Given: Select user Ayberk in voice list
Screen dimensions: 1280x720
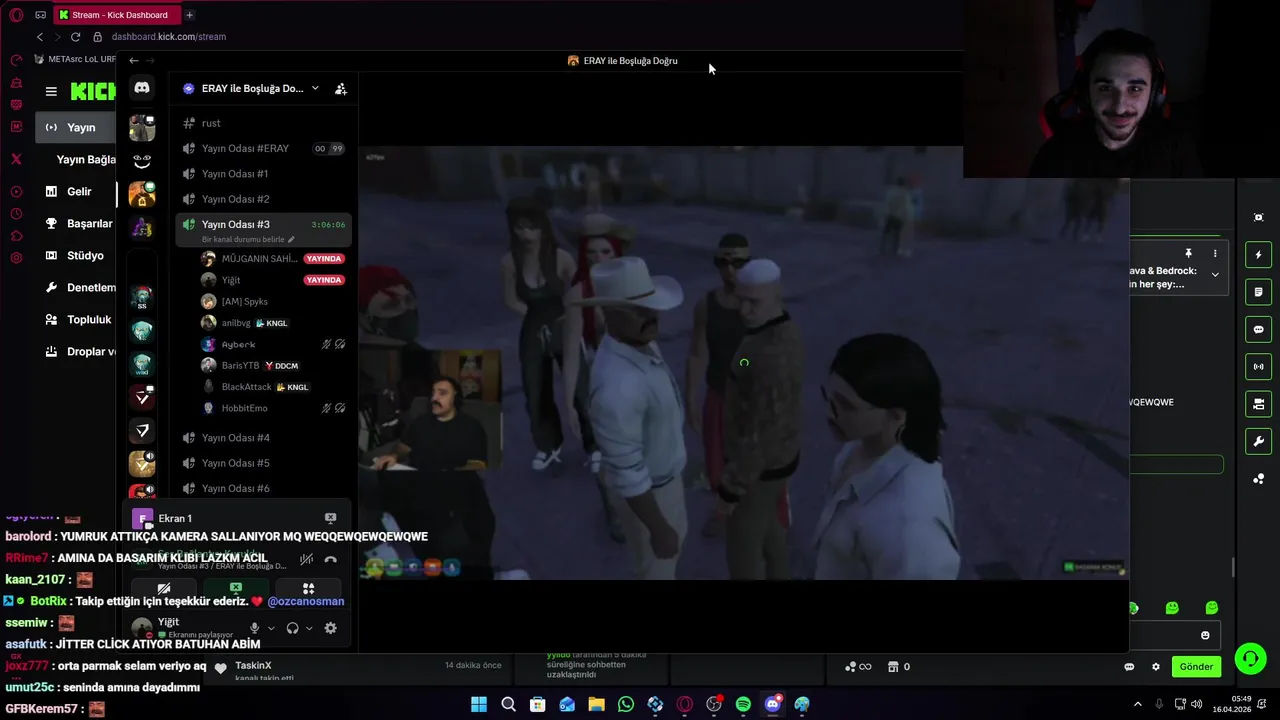Looking at the screenshot, I should 238,344.
